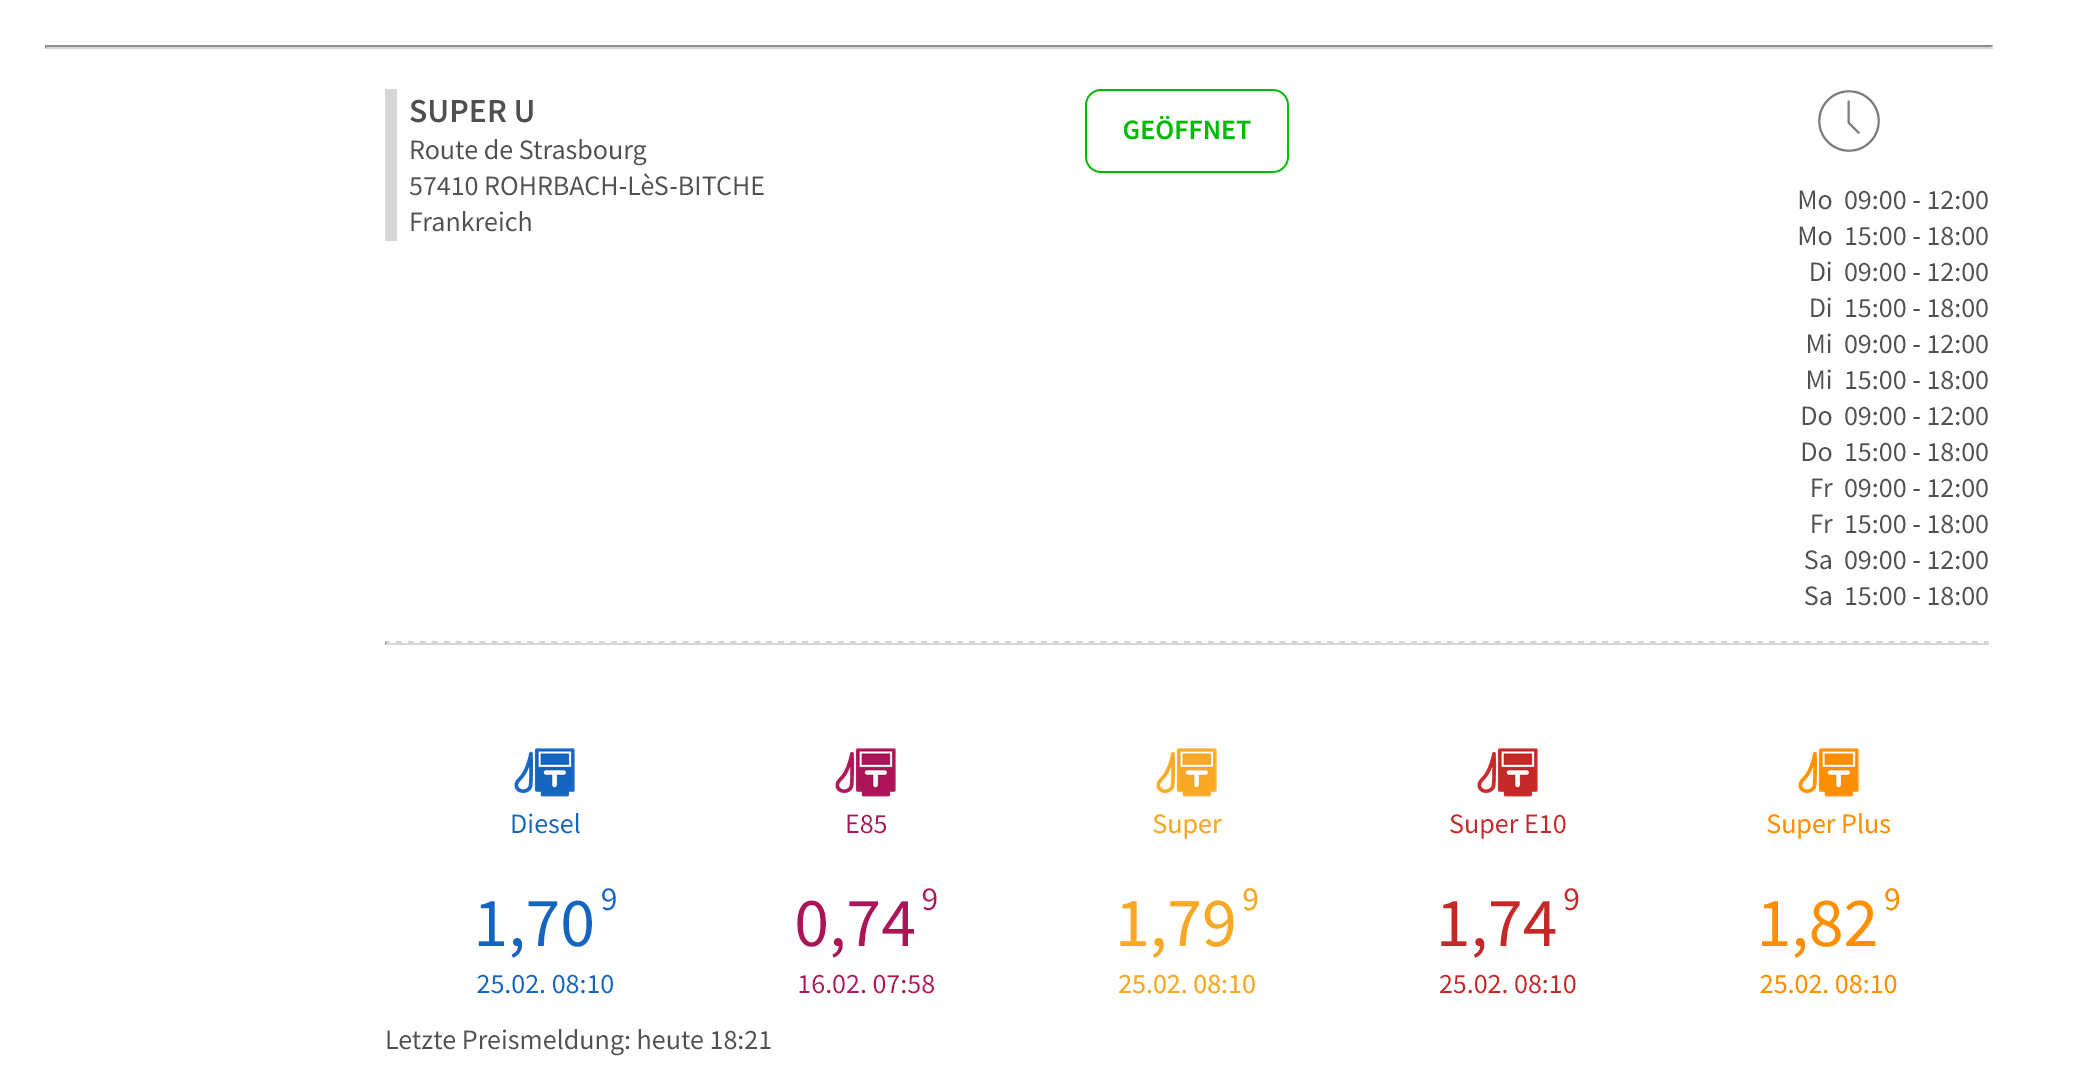Select the Super Plus price 1,82
This screenshot has width=2082, height=1080.
tap(1819, 924)
